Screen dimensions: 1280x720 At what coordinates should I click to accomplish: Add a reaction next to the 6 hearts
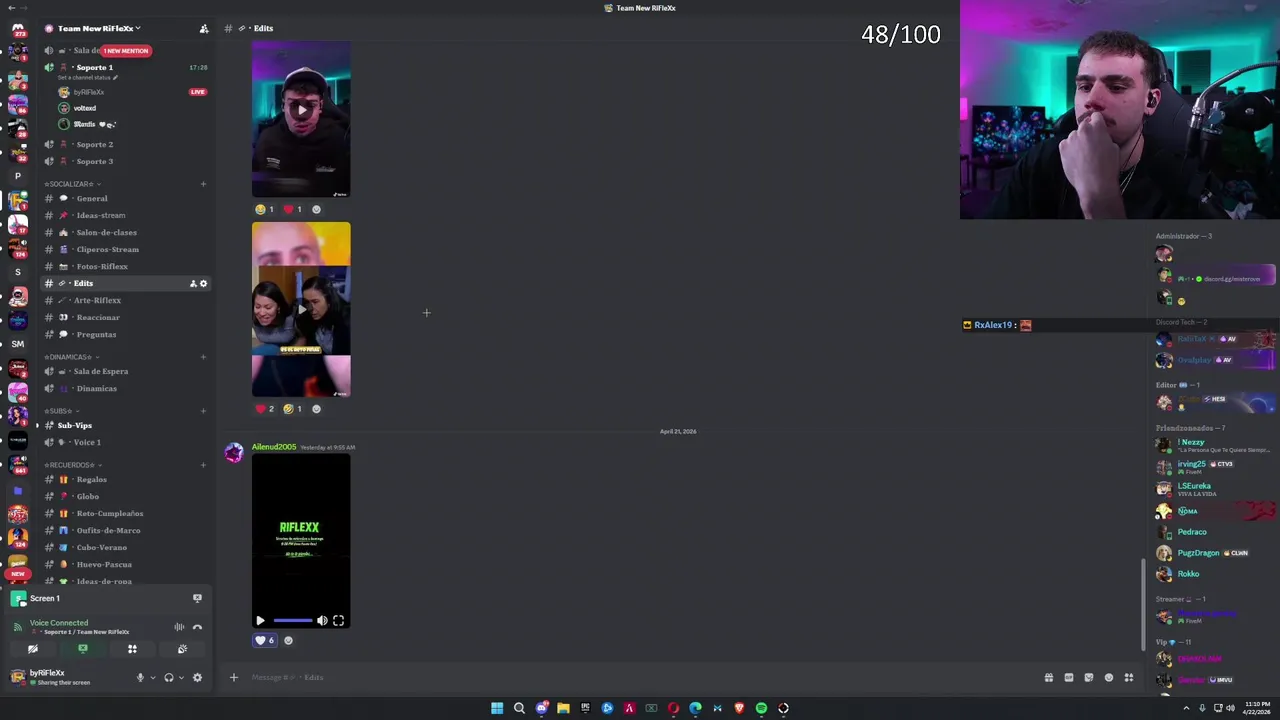[289, 640]
